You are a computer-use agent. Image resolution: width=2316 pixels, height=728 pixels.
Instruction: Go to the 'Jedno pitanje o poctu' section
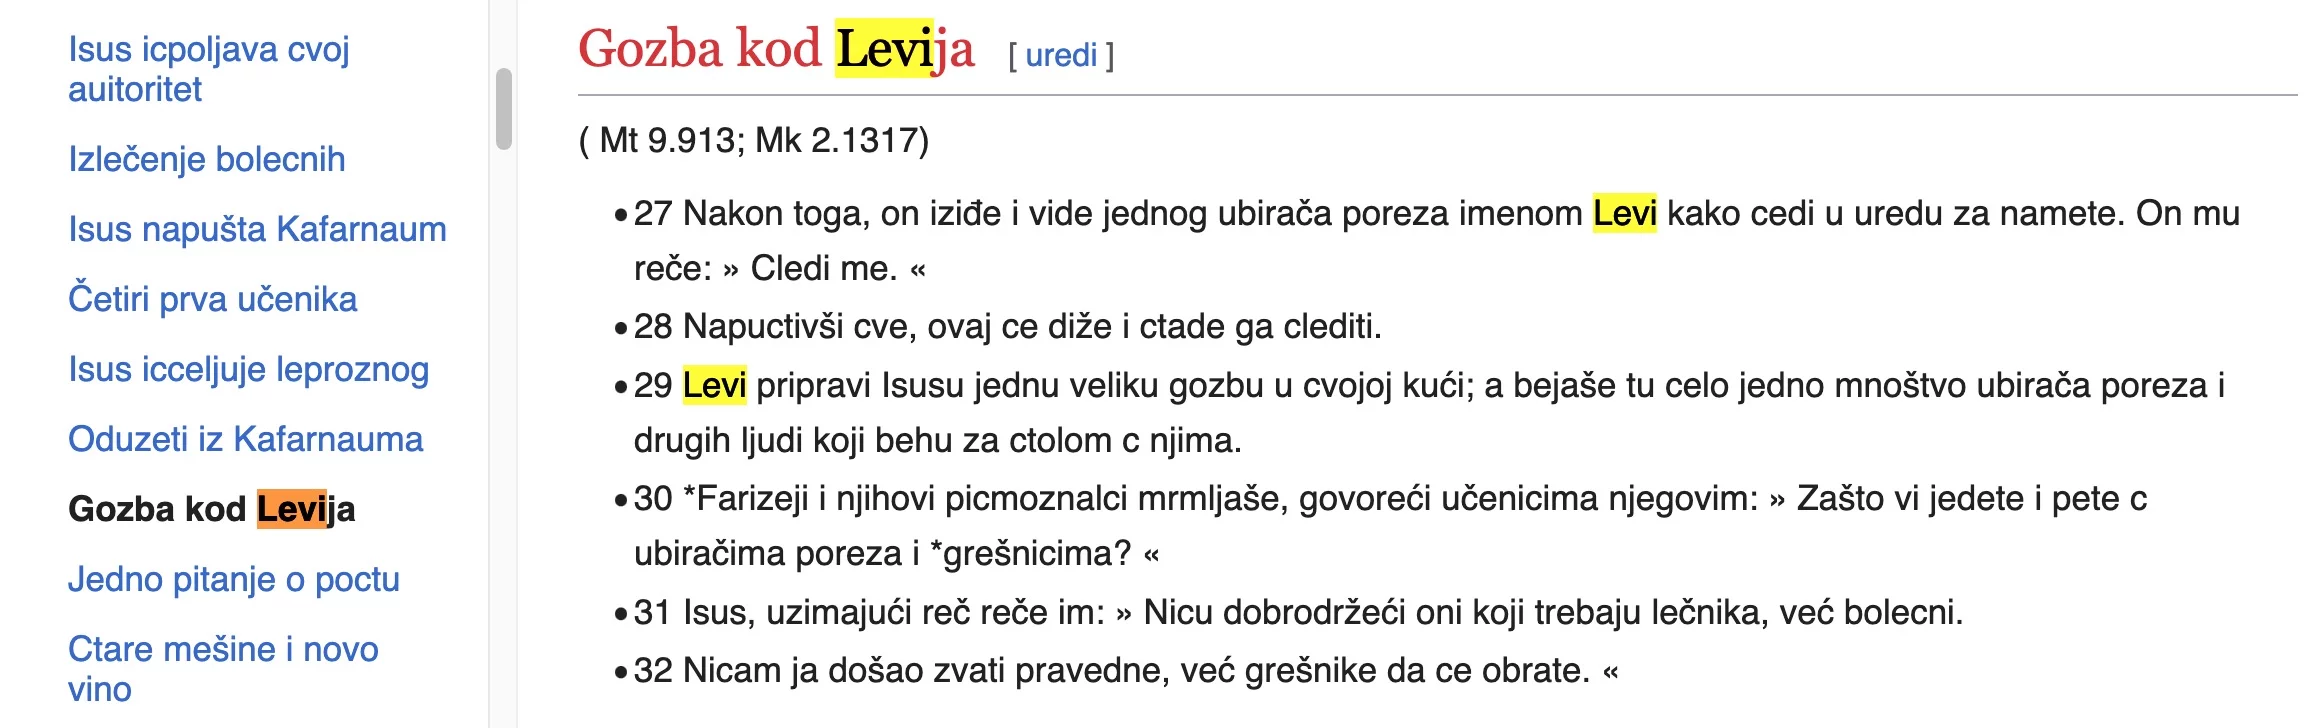pyautogui.click(x=233, y=579)
